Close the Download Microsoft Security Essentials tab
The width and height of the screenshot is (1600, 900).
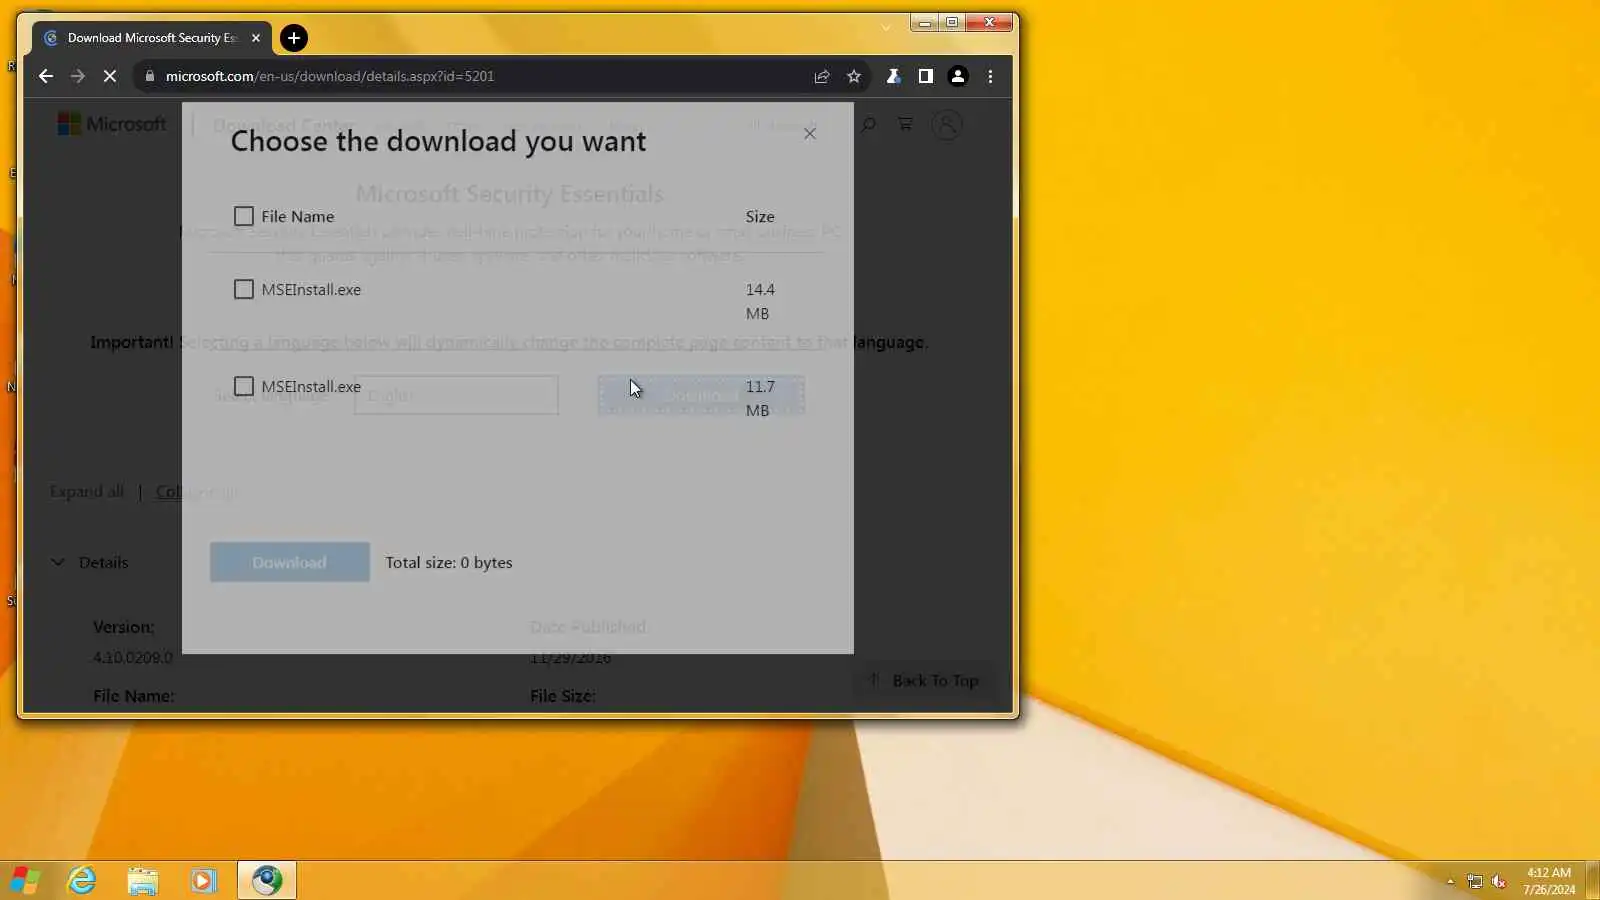(x=256, y=38)
